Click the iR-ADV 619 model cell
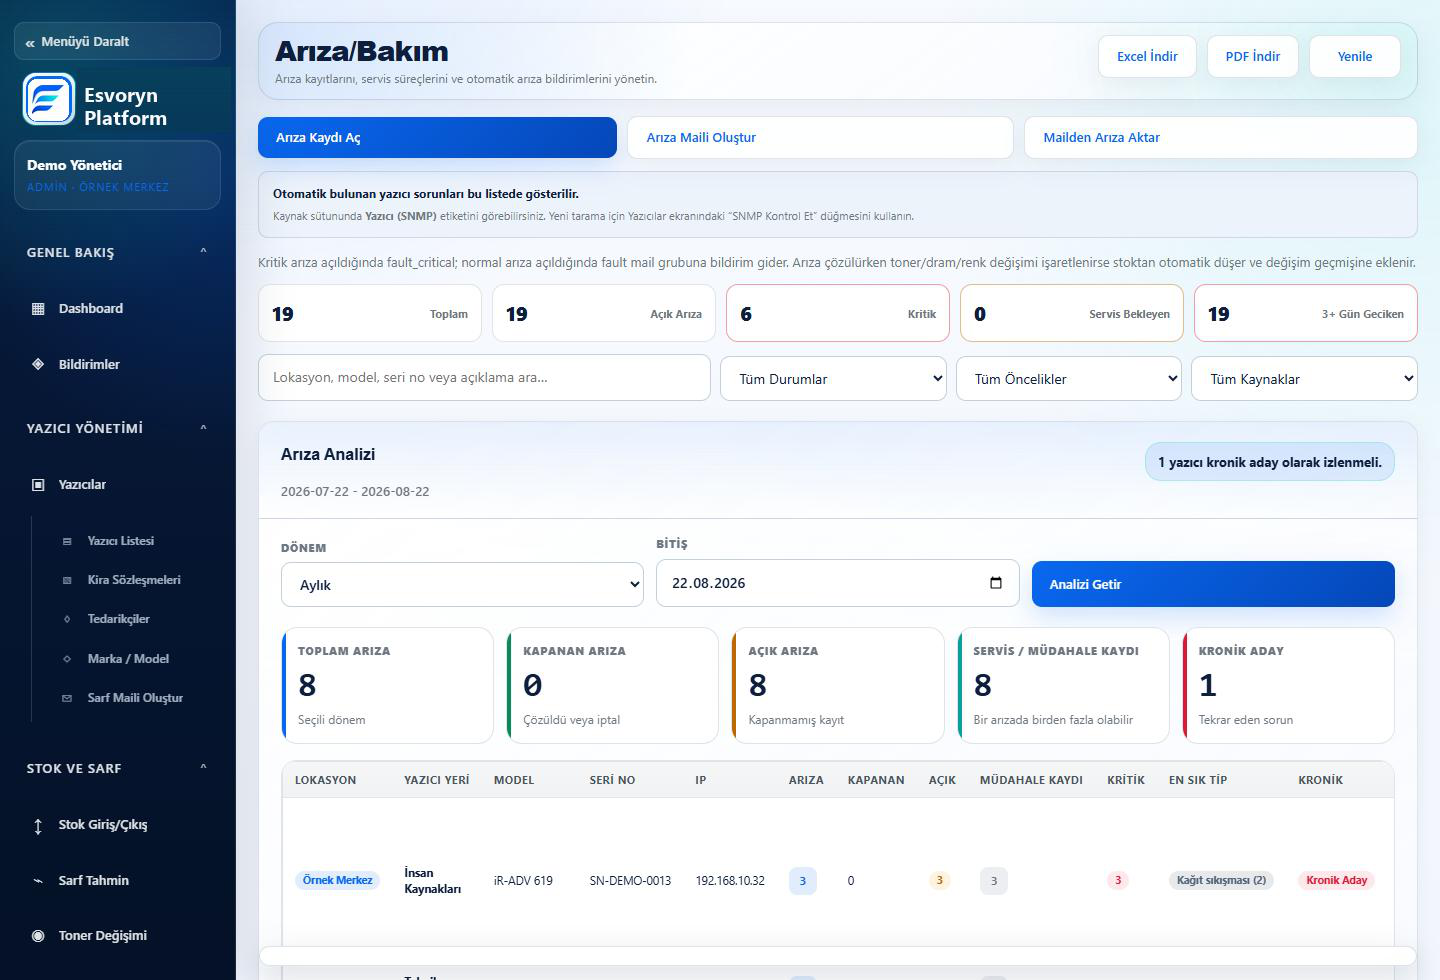The height and width of the screenshot is (980, 1440). click(523, 881)
